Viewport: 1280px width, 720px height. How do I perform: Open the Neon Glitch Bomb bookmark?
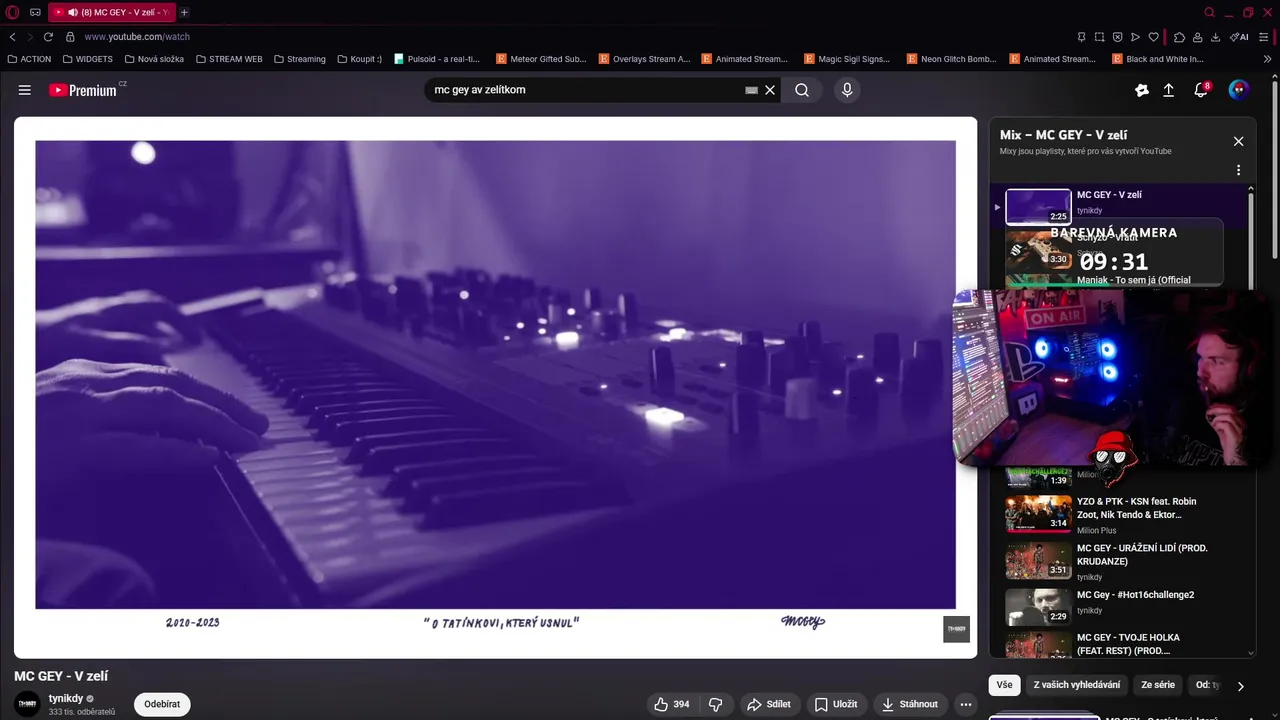point(951,59)
